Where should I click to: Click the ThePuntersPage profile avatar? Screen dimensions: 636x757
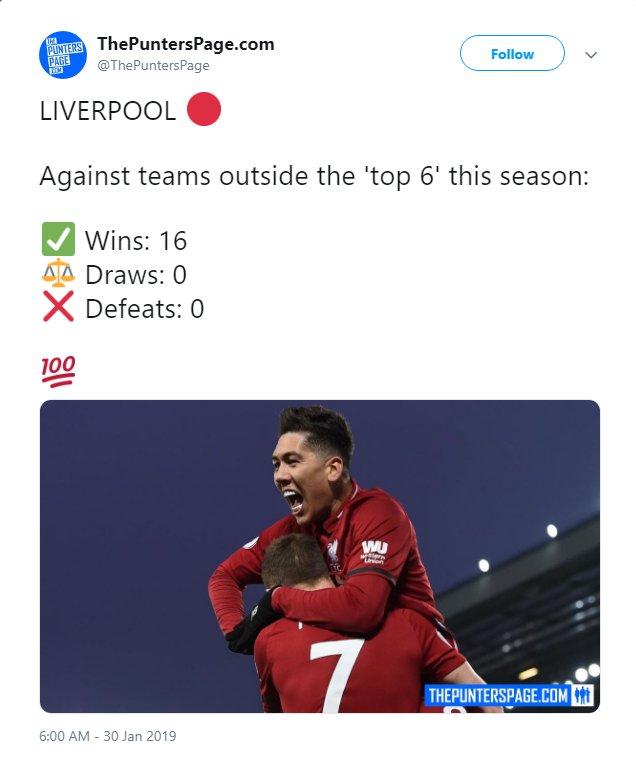tap(63, 55)
